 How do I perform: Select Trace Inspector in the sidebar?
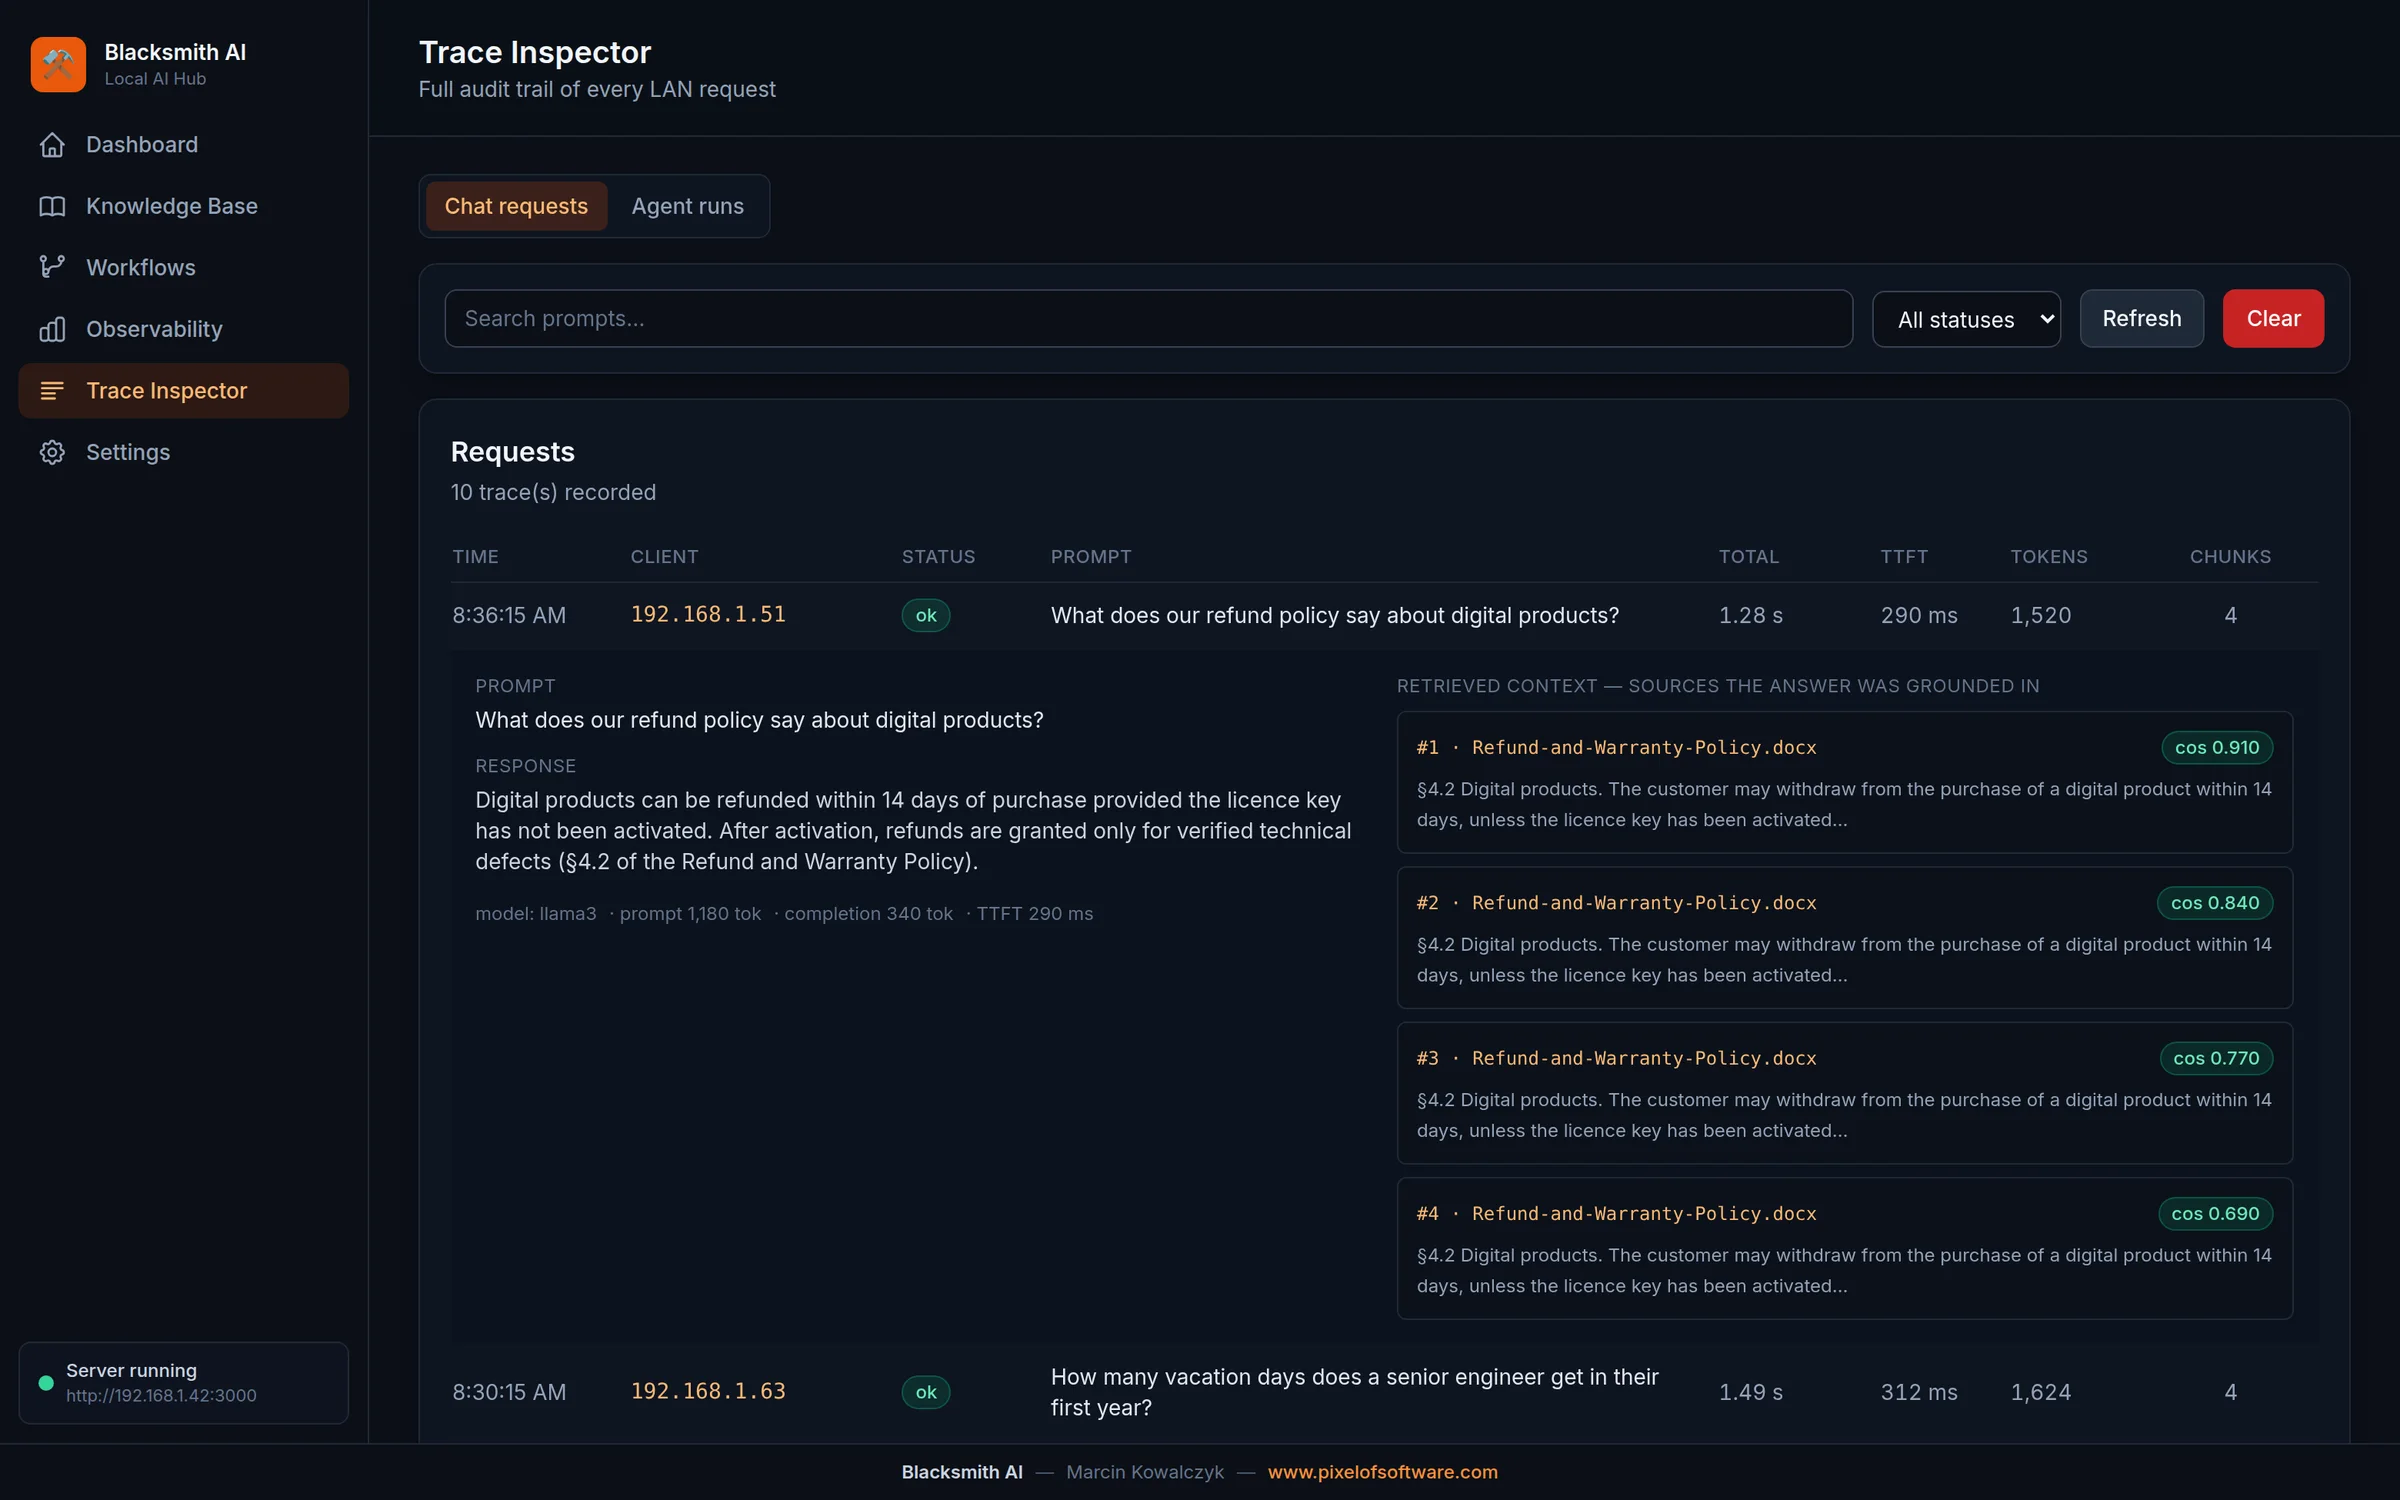[x=183, y=390]
